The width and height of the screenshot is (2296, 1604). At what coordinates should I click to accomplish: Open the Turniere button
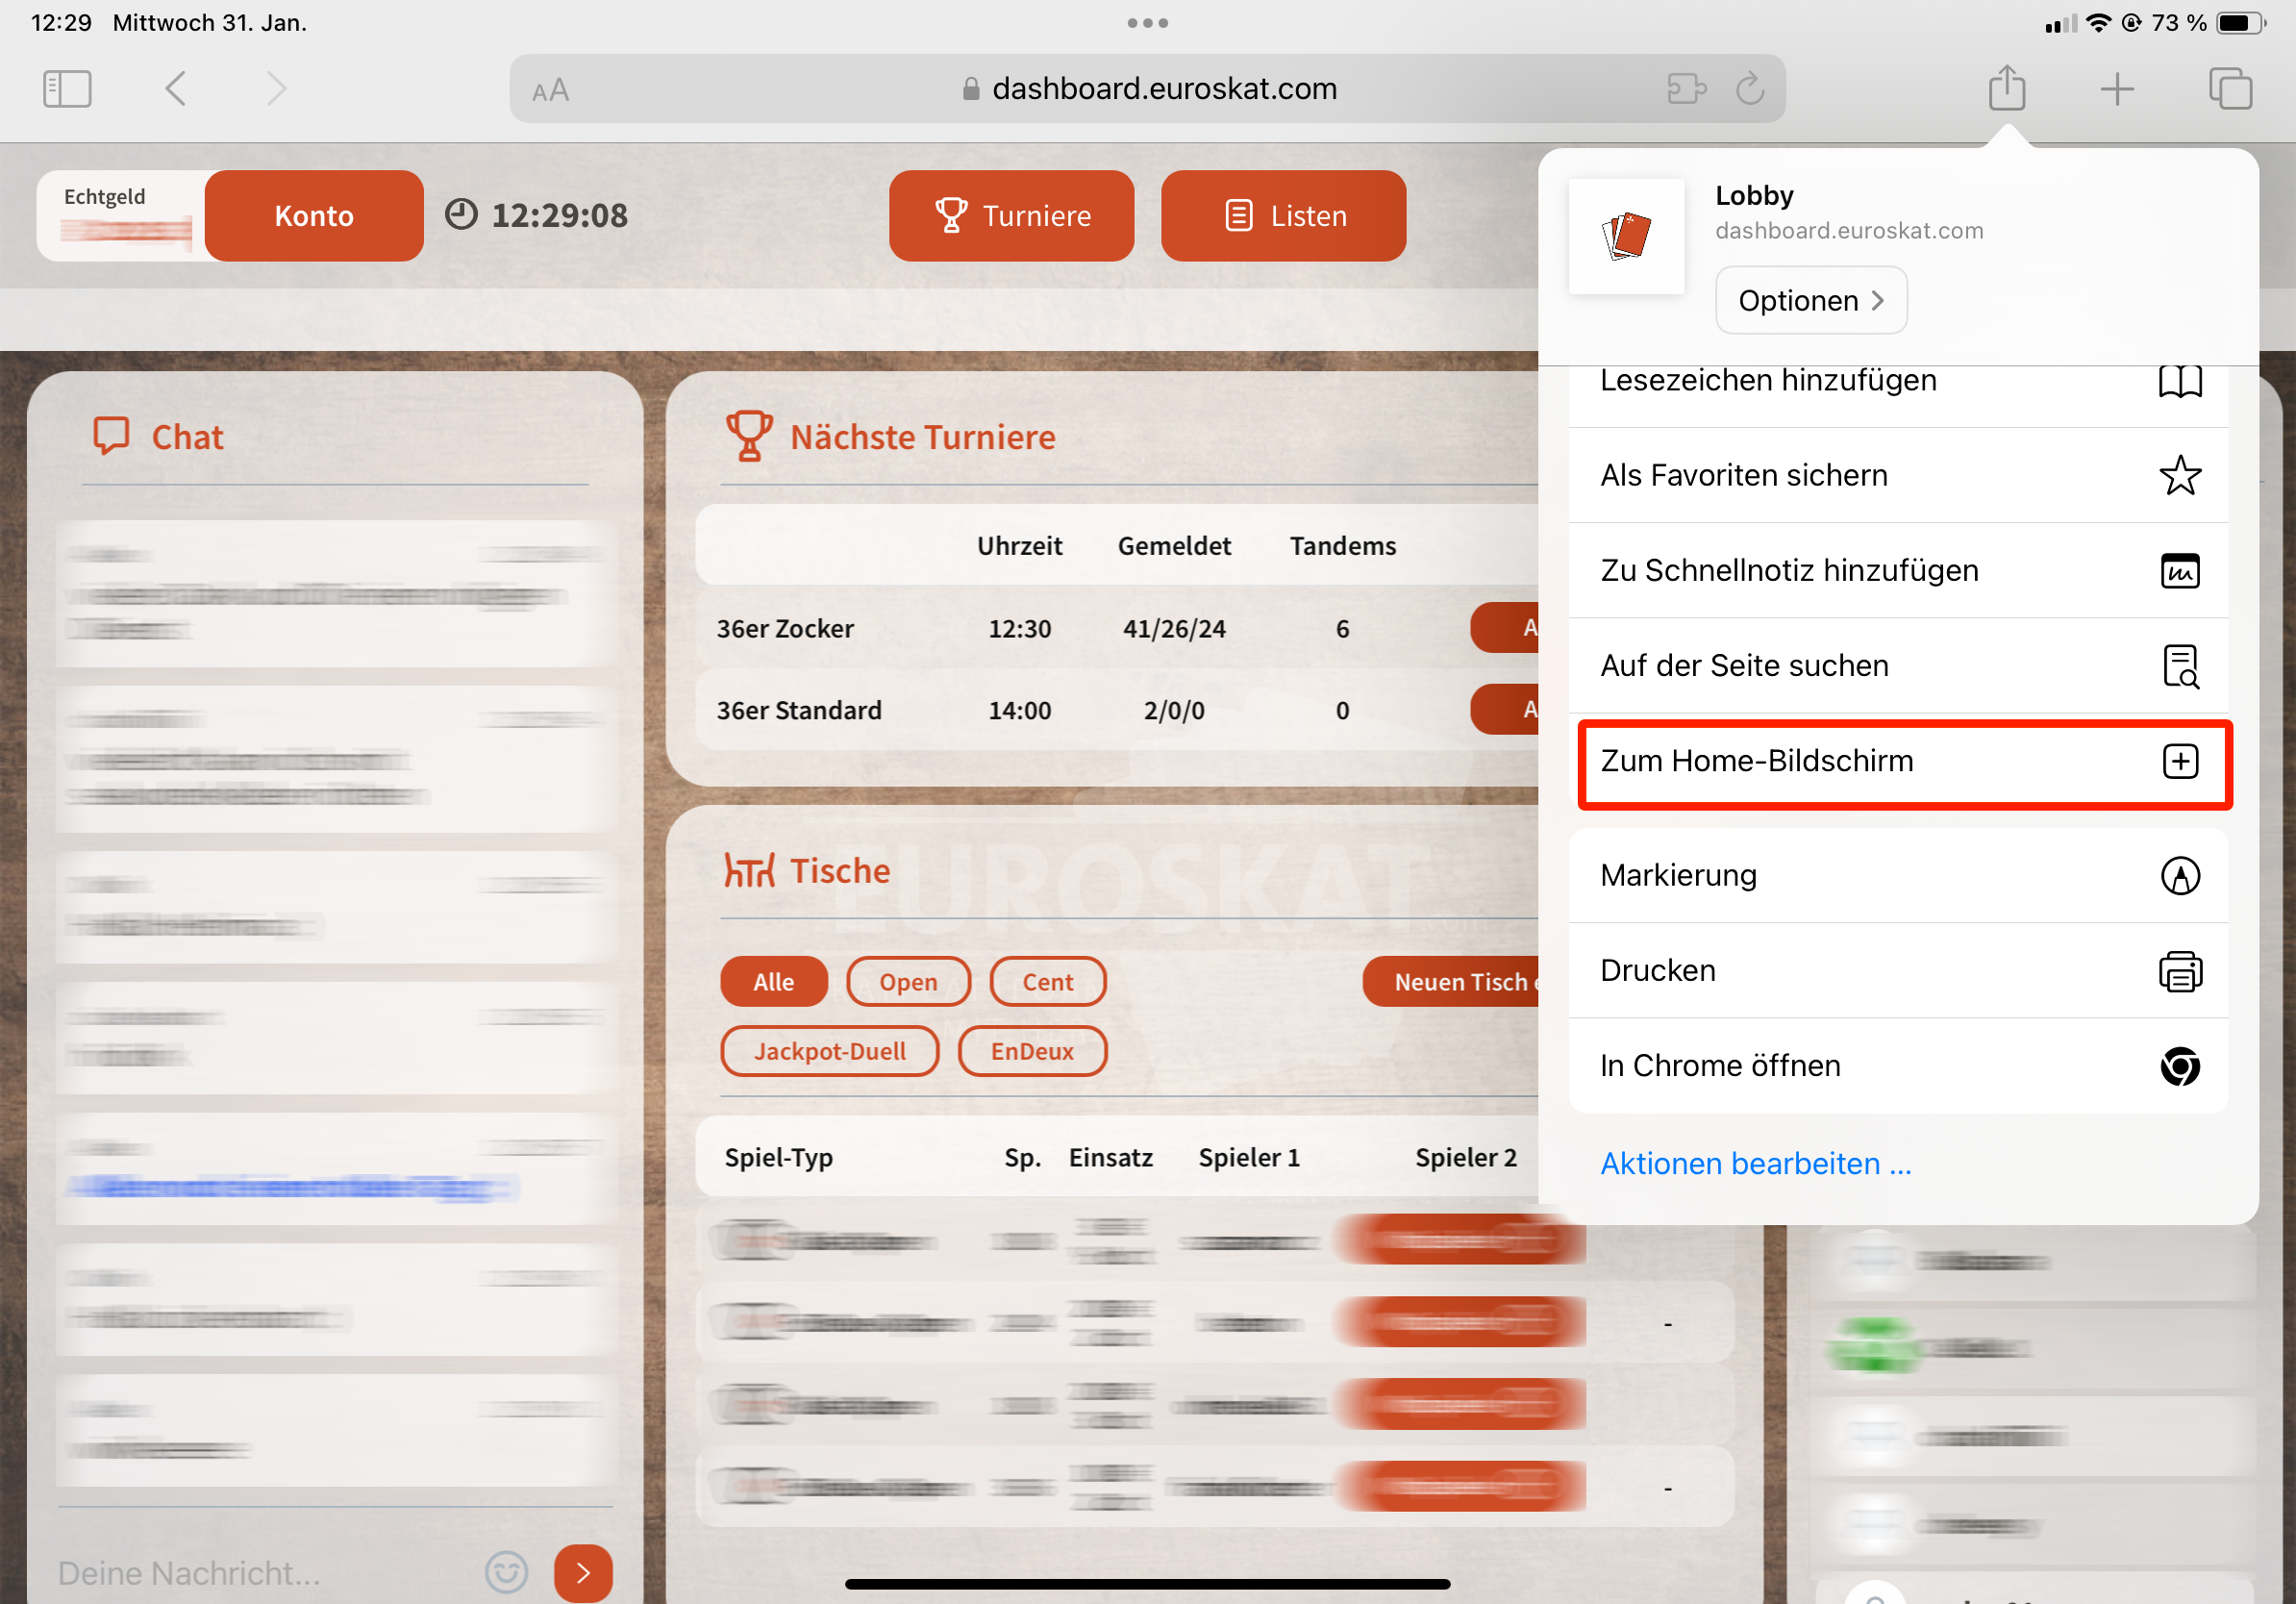tap(1011, 216)
